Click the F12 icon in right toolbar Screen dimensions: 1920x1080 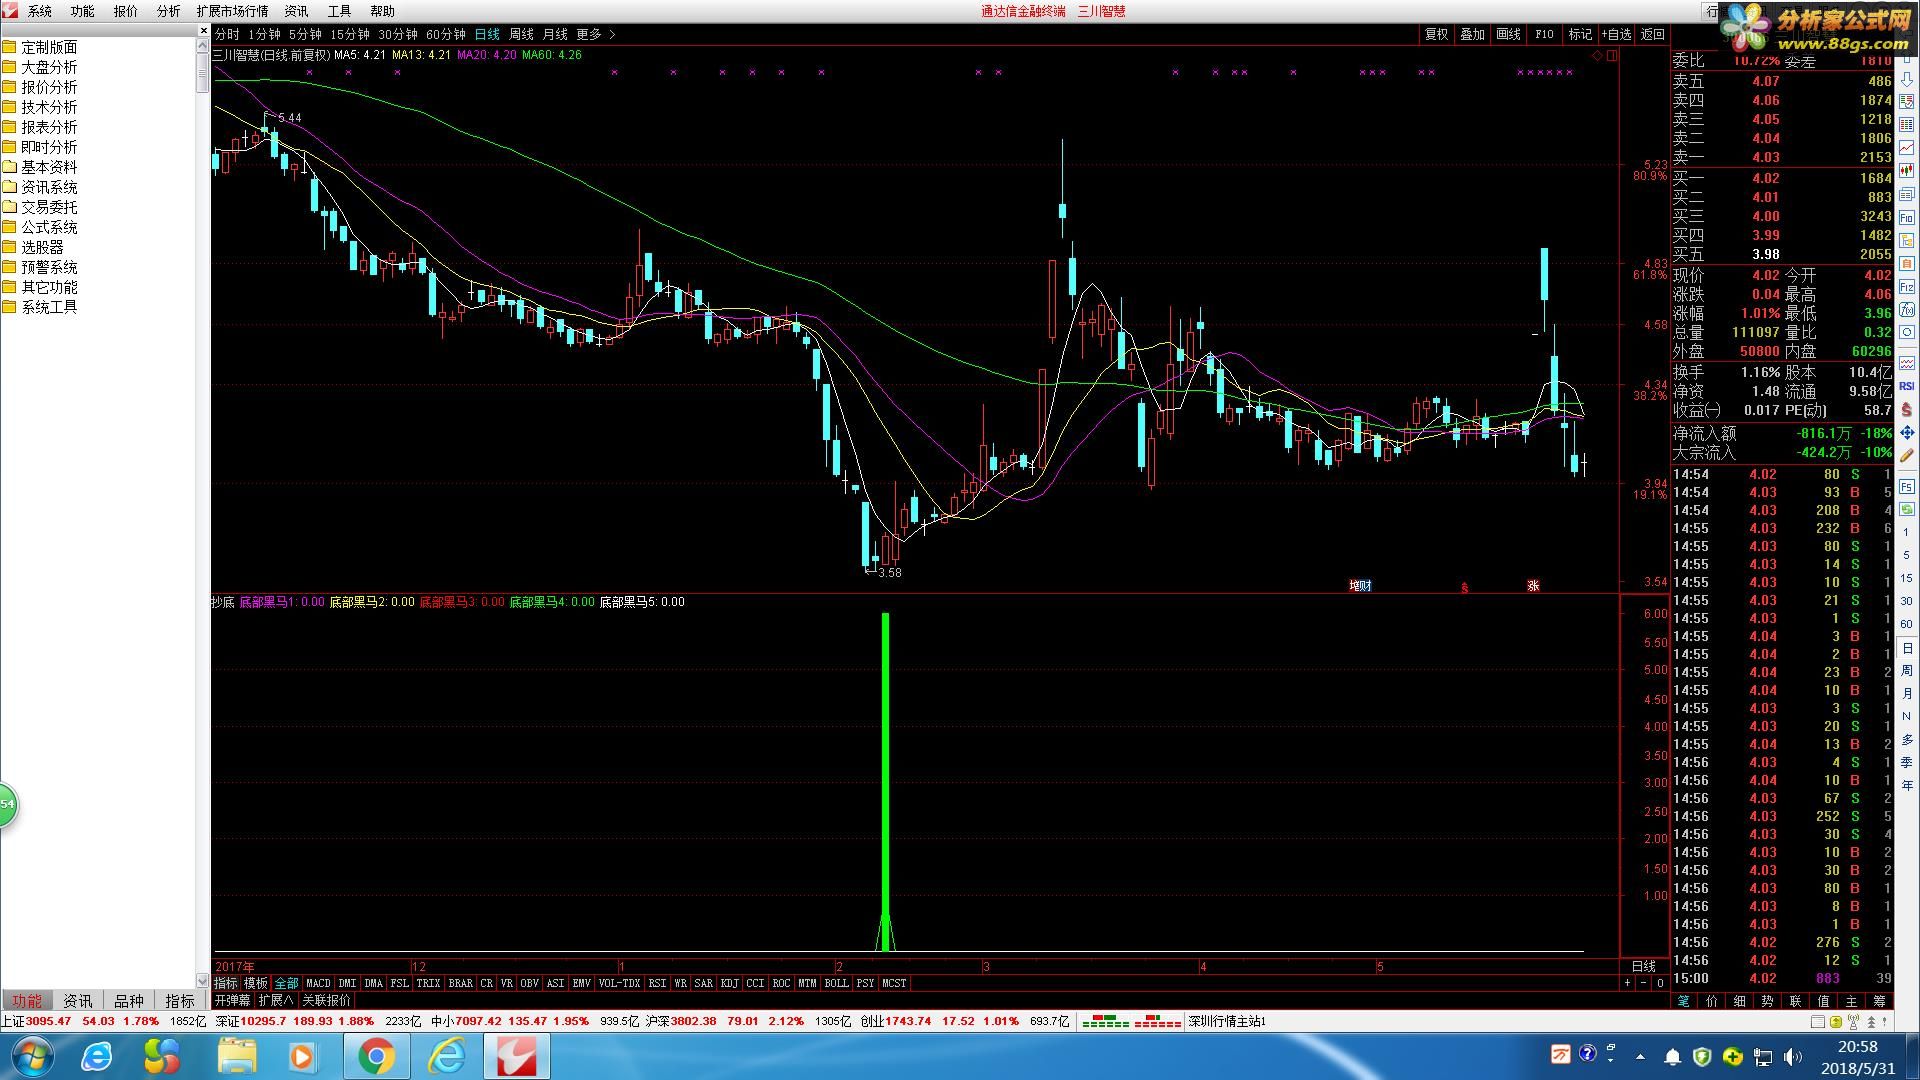click(1907, 286)
